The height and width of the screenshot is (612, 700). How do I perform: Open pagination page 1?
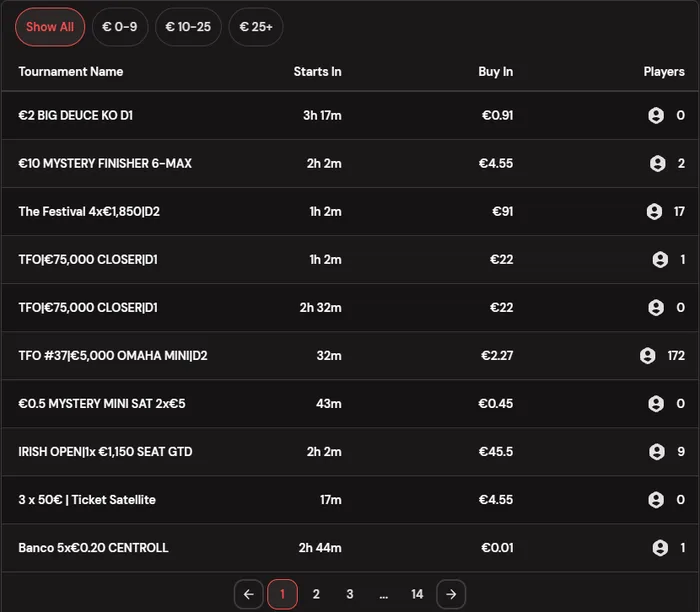[282, 594]
